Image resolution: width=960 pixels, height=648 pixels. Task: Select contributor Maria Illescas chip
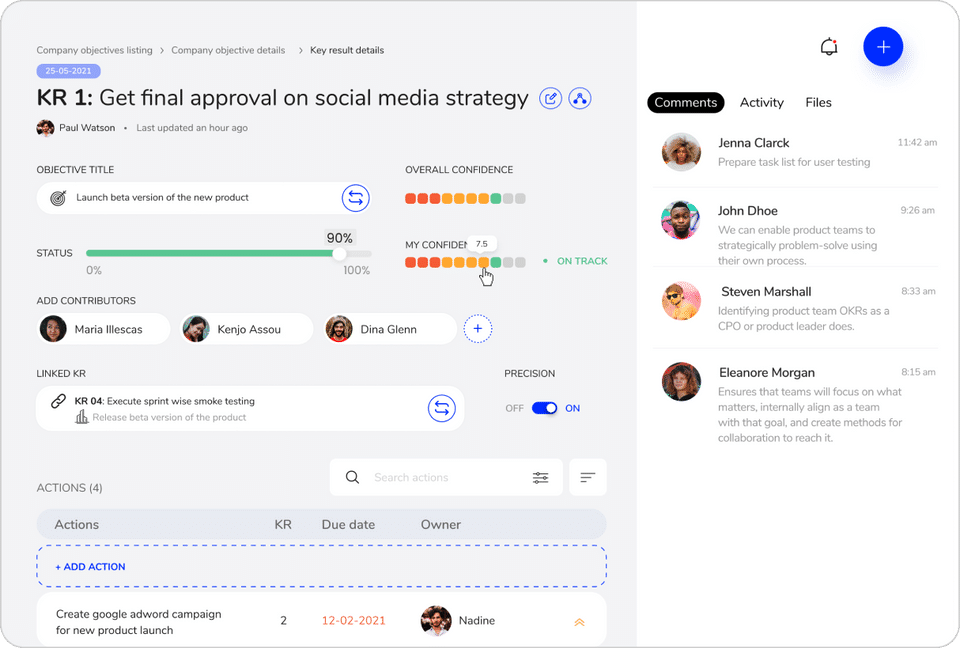coord(103,329)
